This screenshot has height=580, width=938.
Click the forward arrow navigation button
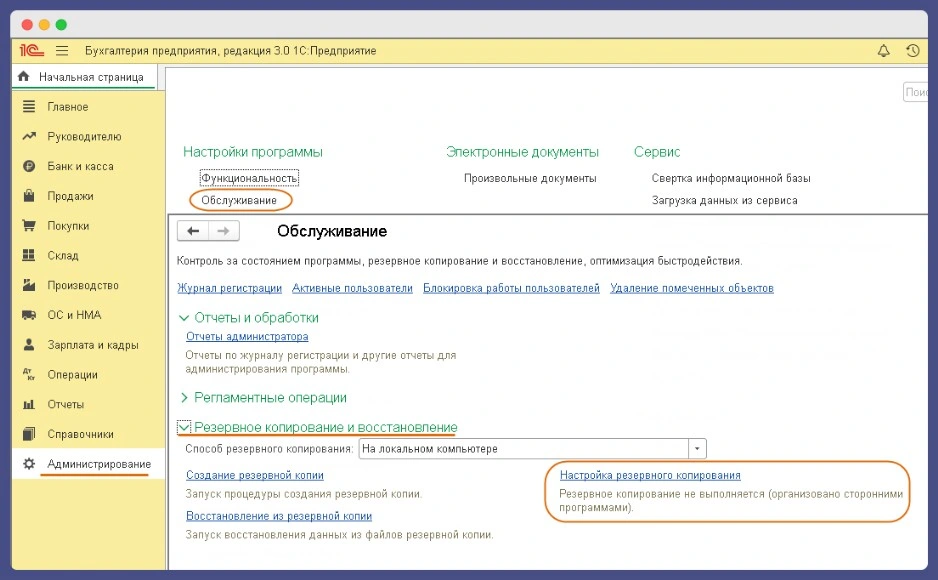pyautogui.click(x=224, y=231)
